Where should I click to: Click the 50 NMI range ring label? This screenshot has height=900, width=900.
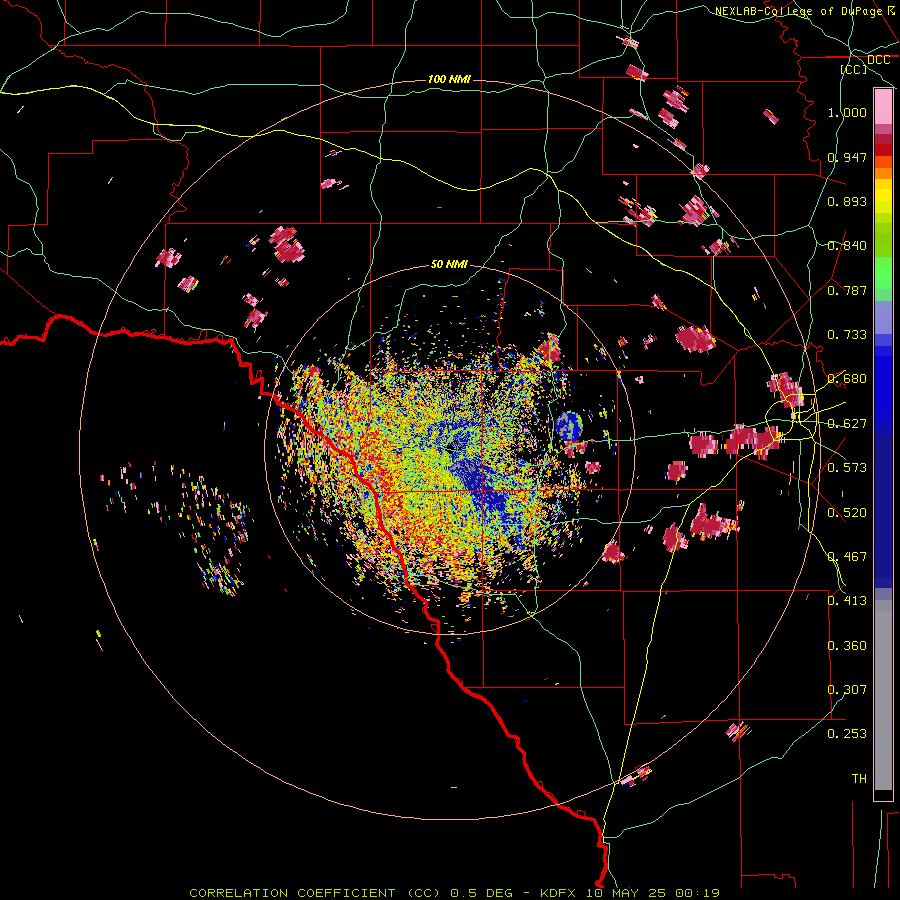point(449,264)
